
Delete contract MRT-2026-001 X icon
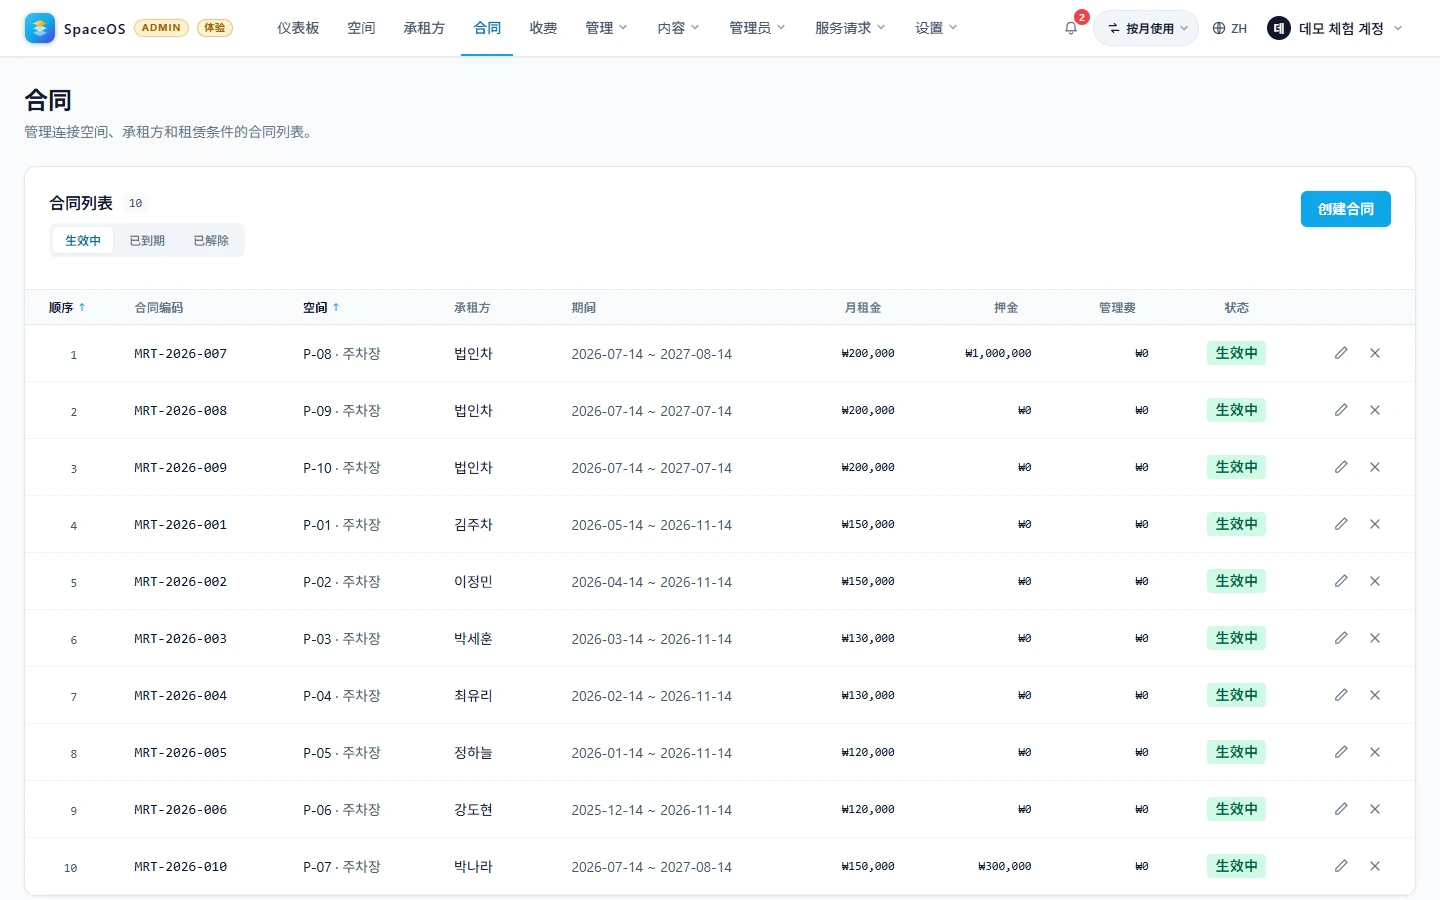point(1375,524)
